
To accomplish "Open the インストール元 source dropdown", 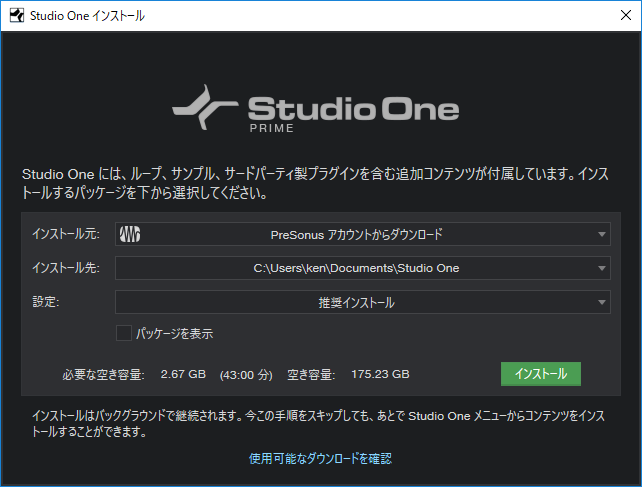I will point(363,234).
